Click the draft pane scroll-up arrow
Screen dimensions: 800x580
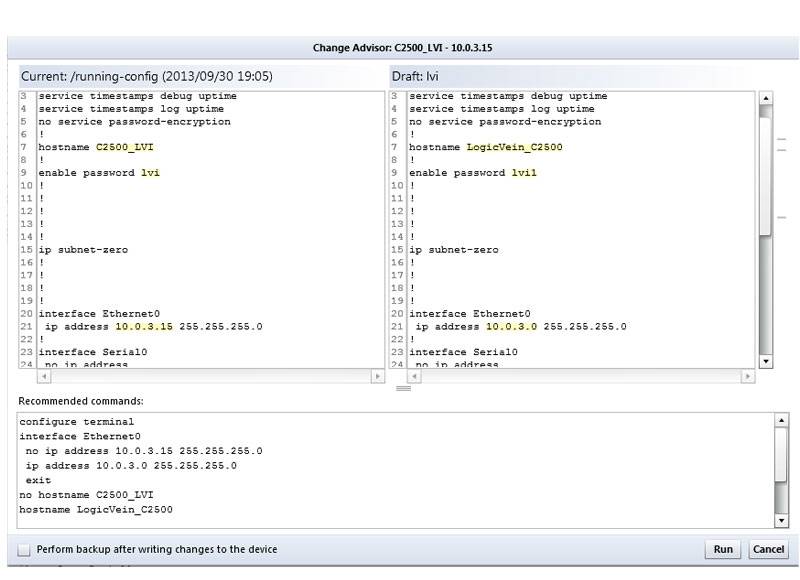click(766, 99)
